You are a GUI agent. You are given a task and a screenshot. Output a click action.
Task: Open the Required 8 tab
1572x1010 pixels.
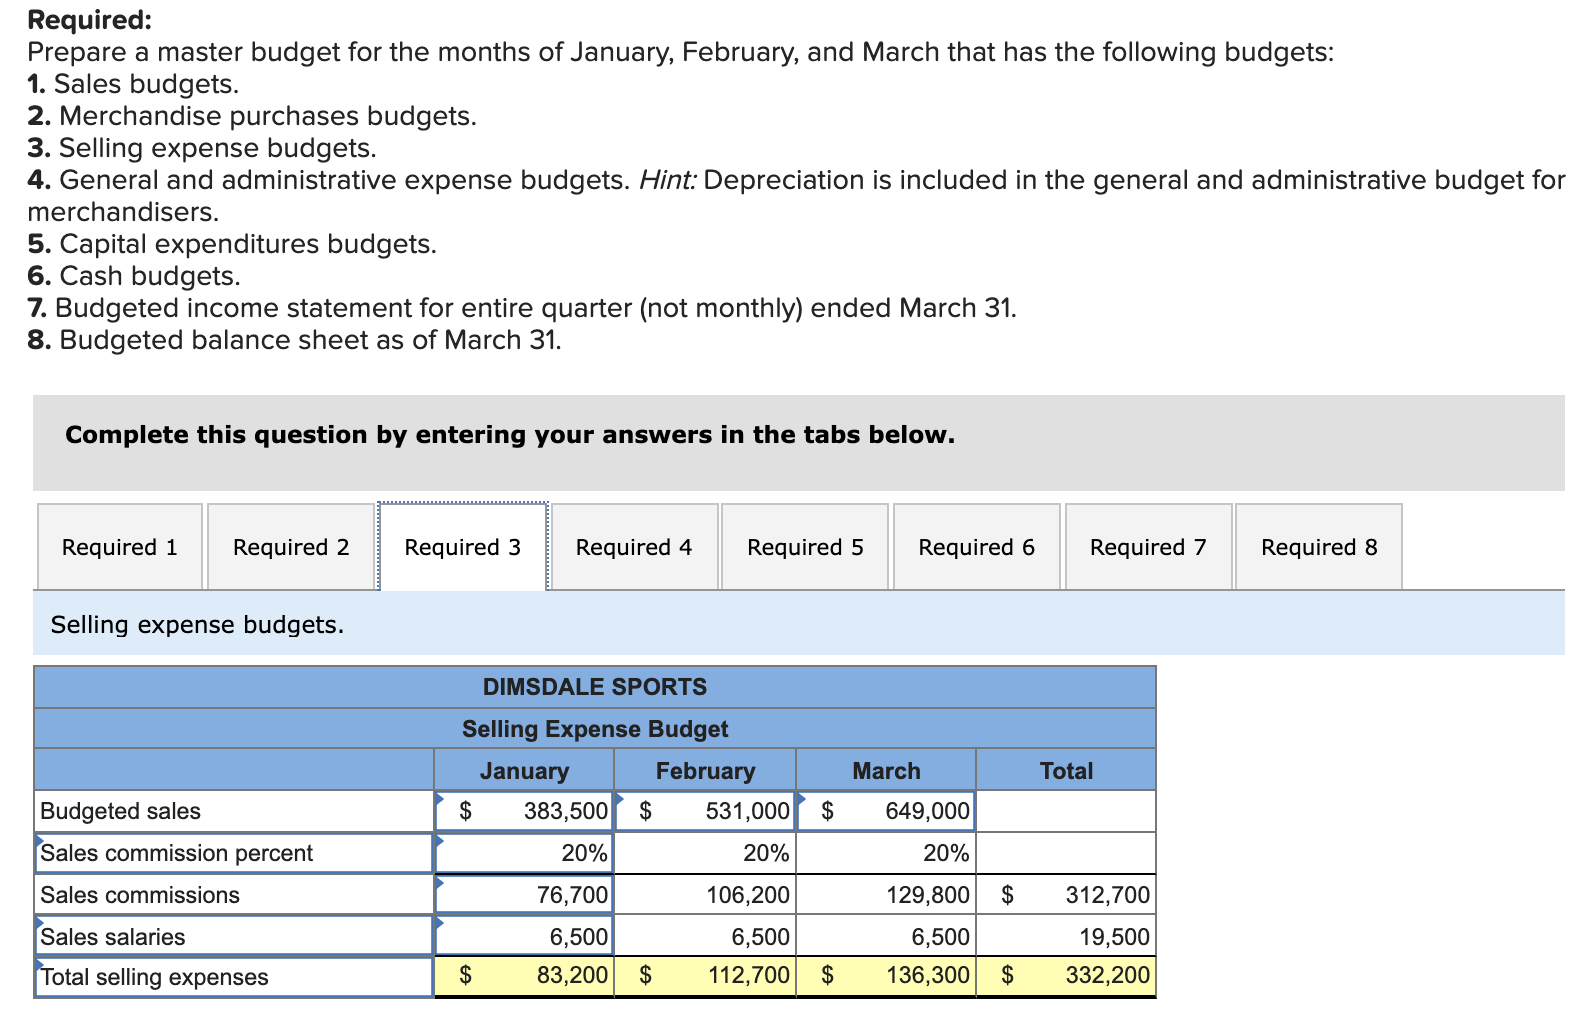[x=1319, y=547]
